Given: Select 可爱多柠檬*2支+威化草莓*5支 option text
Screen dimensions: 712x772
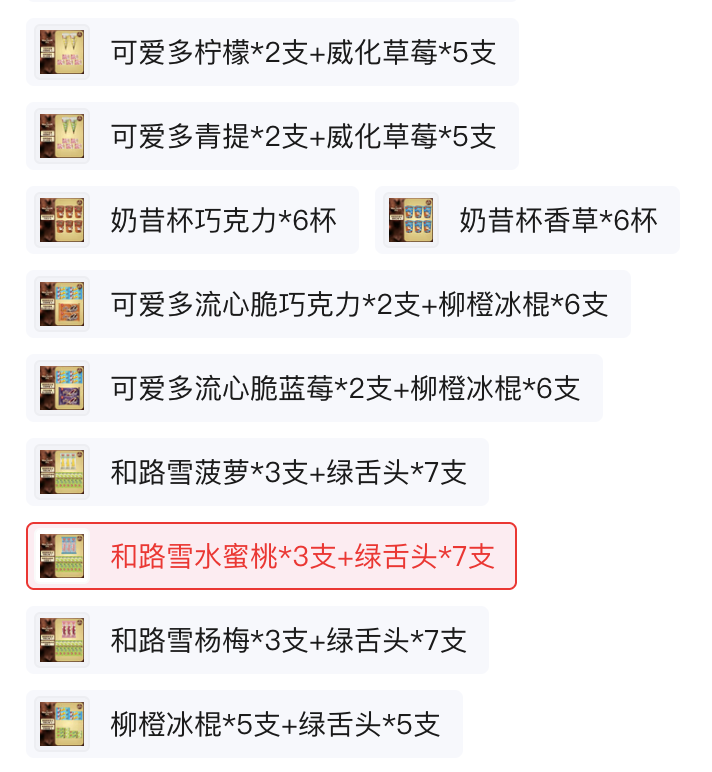Looking at the screenshot, I should point(303,52).
